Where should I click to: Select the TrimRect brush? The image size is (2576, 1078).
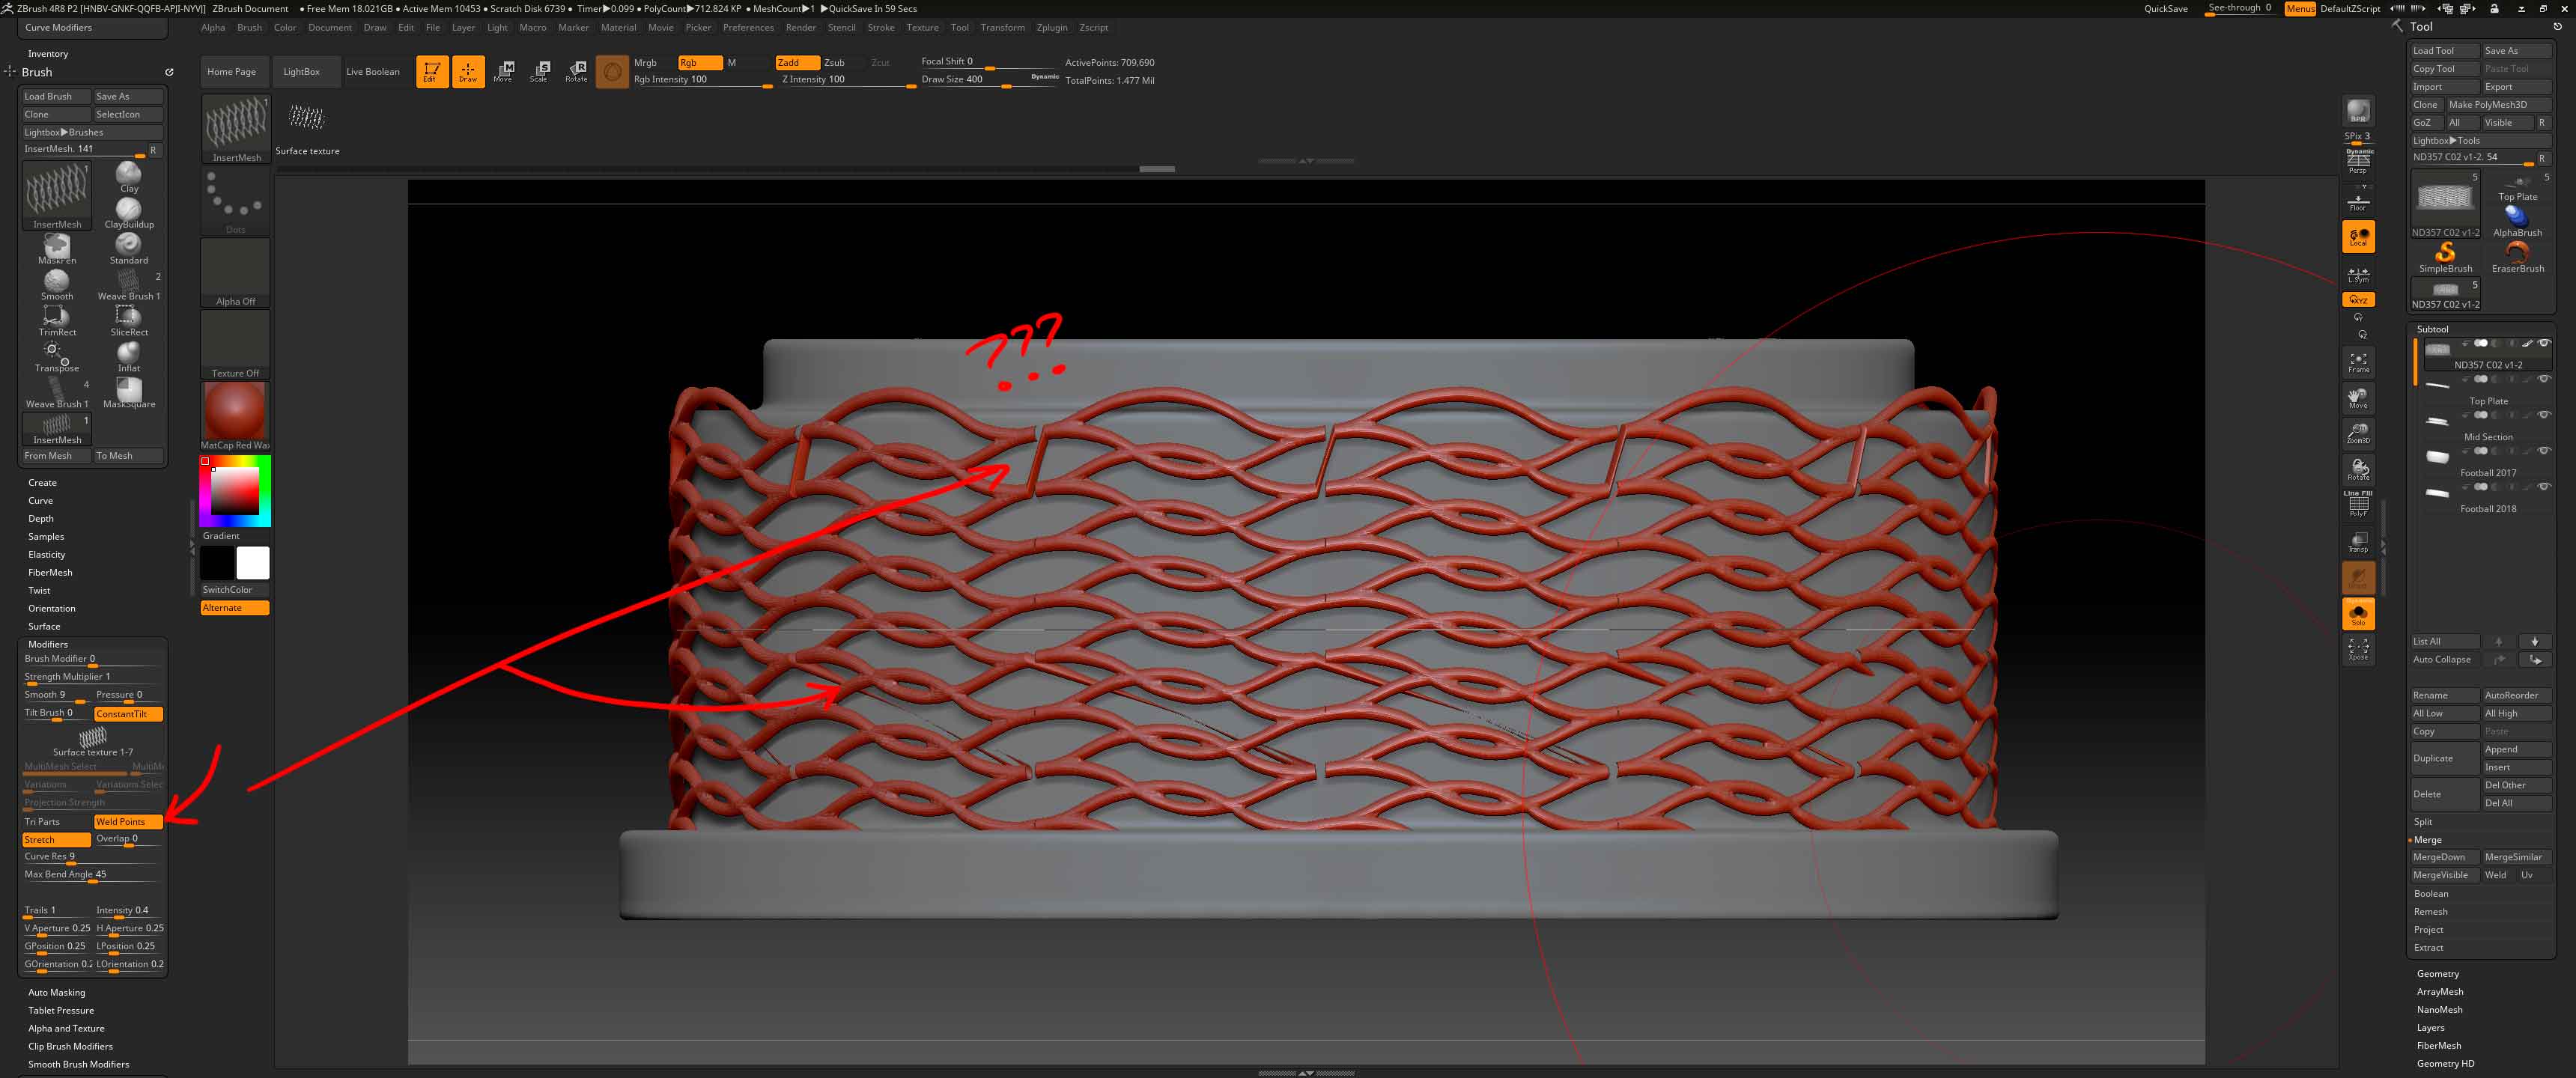click(x=57, y=319)
